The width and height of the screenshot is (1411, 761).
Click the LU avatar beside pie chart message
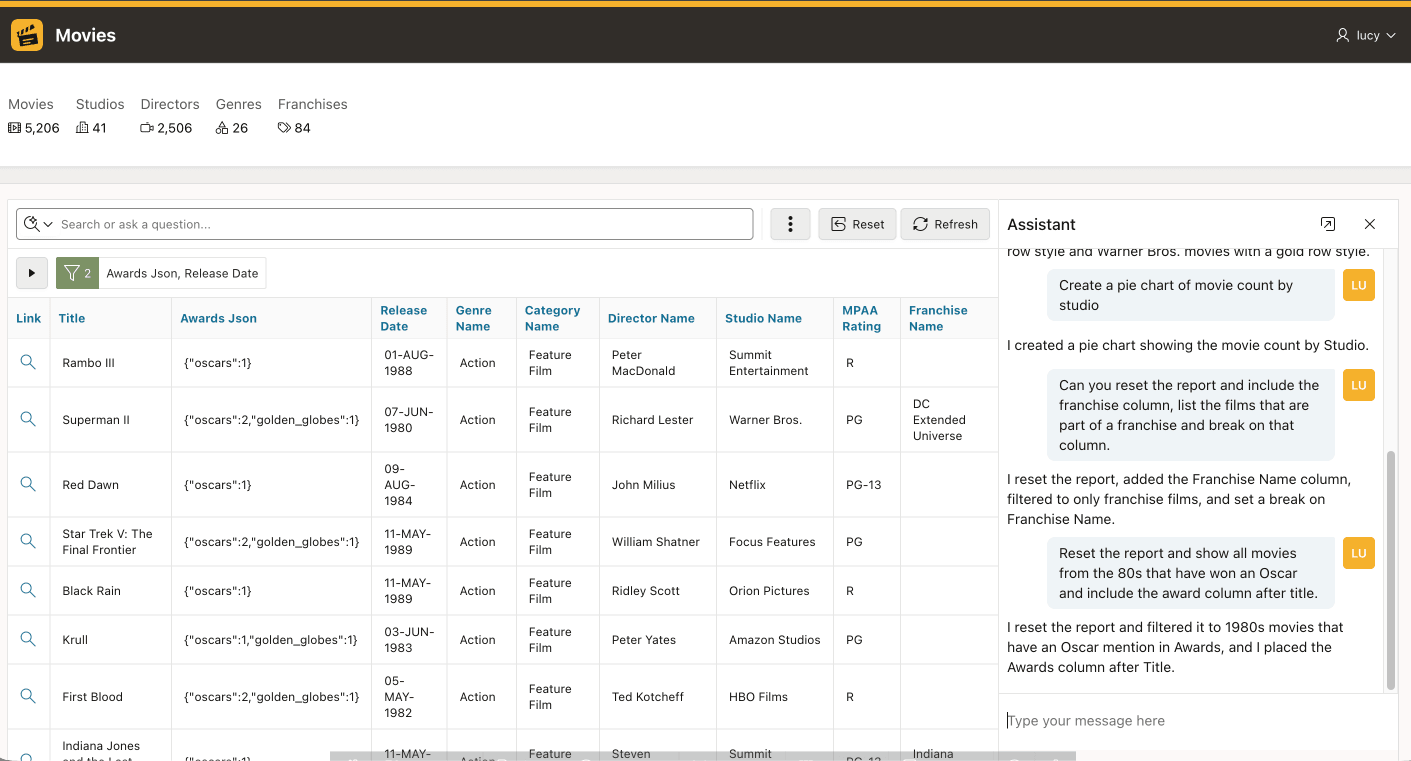click(x=1359, y=285)
